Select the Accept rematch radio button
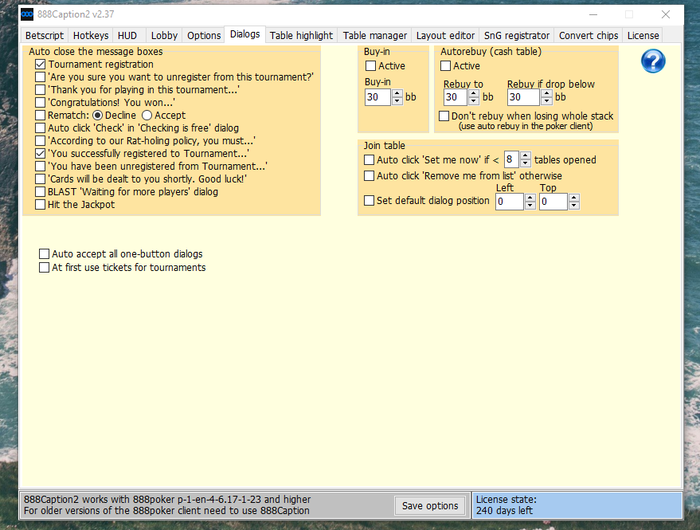The width and height of the screenshot is (700, 530). click(147, 115)
